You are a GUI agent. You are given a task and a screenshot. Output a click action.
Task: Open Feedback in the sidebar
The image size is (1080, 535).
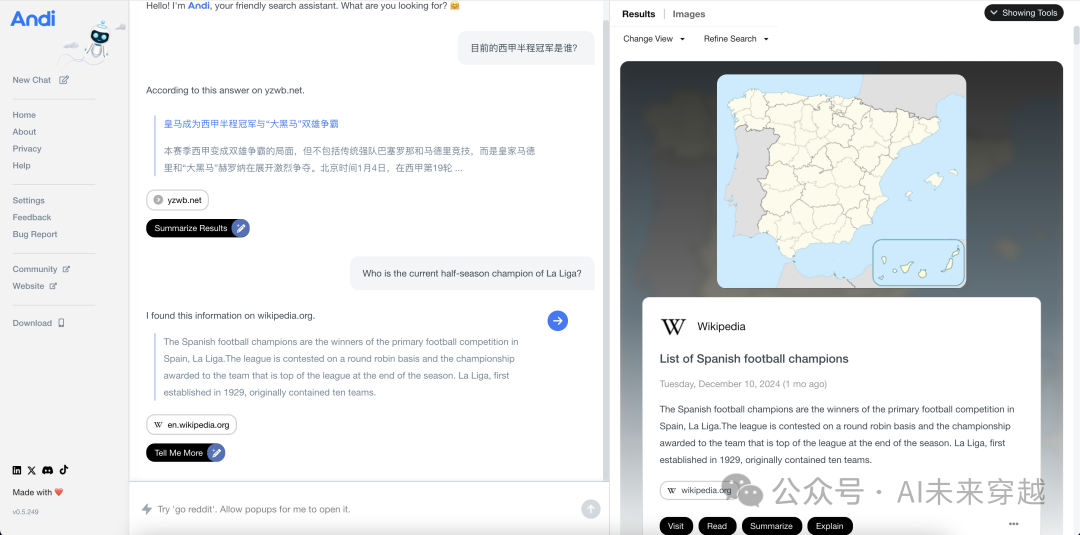32,217
